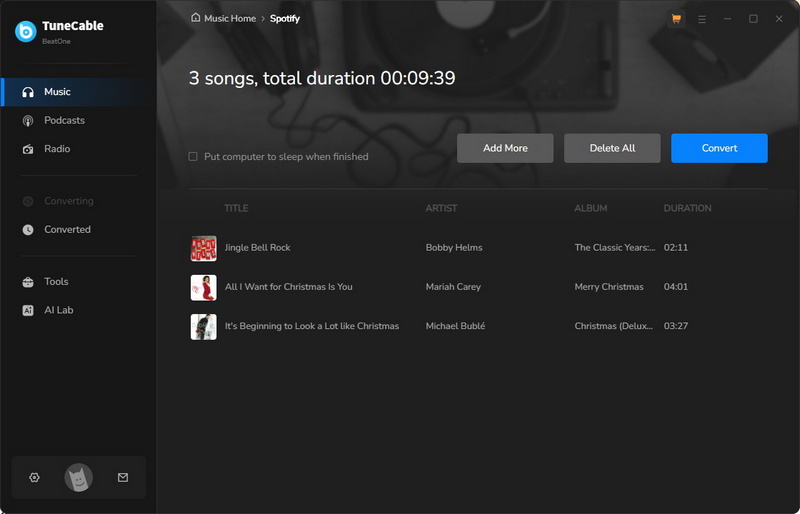800x514 pixels.
Task: Open the Podcasts icon in sidebar
Action: 28,120
